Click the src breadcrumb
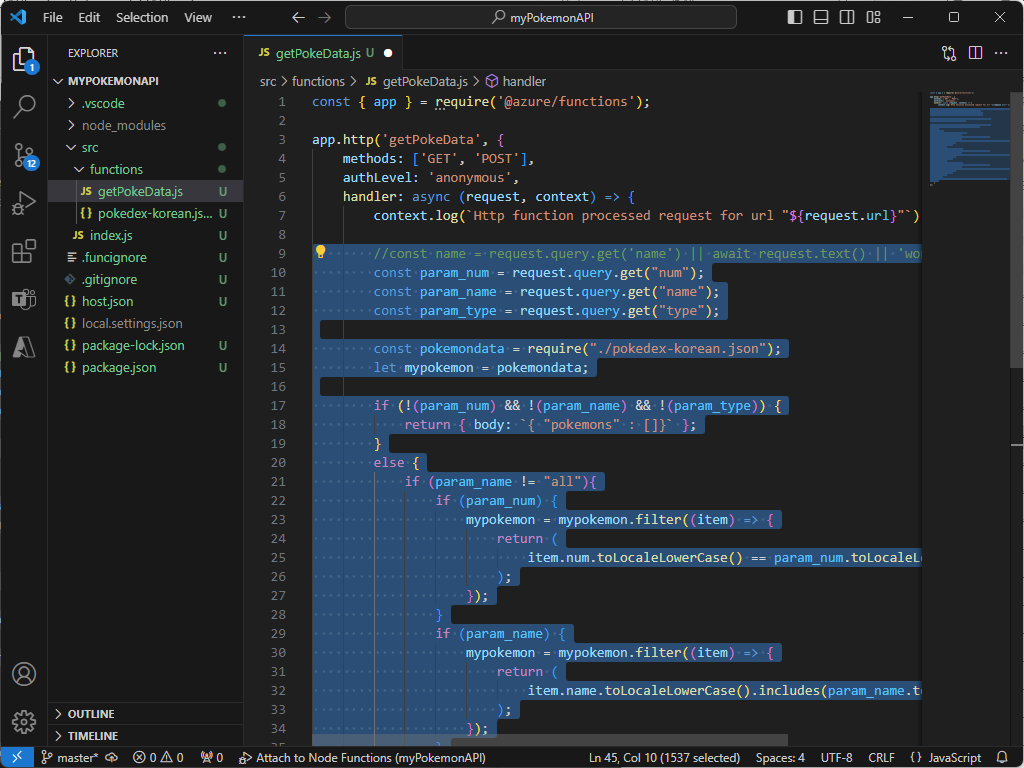Viewport: 1024px width, 768px height. pyautogui.click(x=268, y=82)
